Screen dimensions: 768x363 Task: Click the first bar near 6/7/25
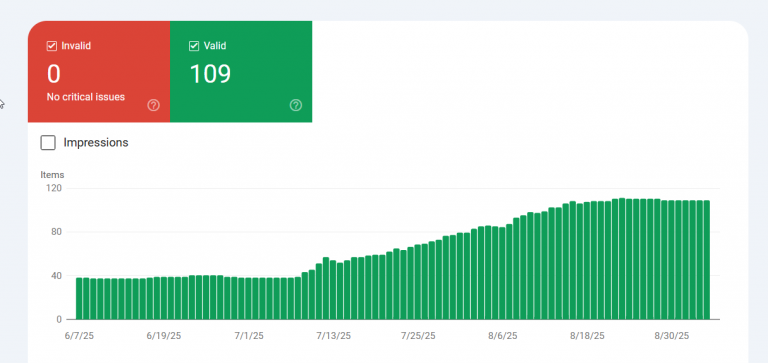[79, 299]
